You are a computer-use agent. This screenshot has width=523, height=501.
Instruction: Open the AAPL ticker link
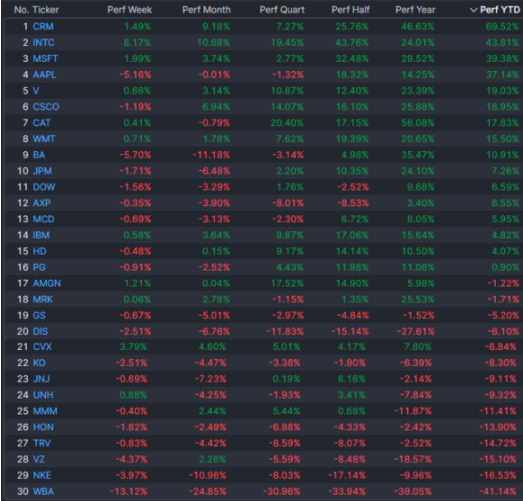44,74
